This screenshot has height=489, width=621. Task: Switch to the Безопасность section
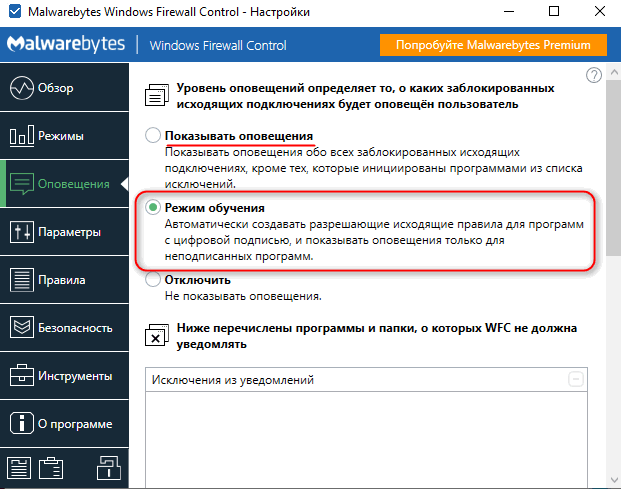tap(64, 328)
